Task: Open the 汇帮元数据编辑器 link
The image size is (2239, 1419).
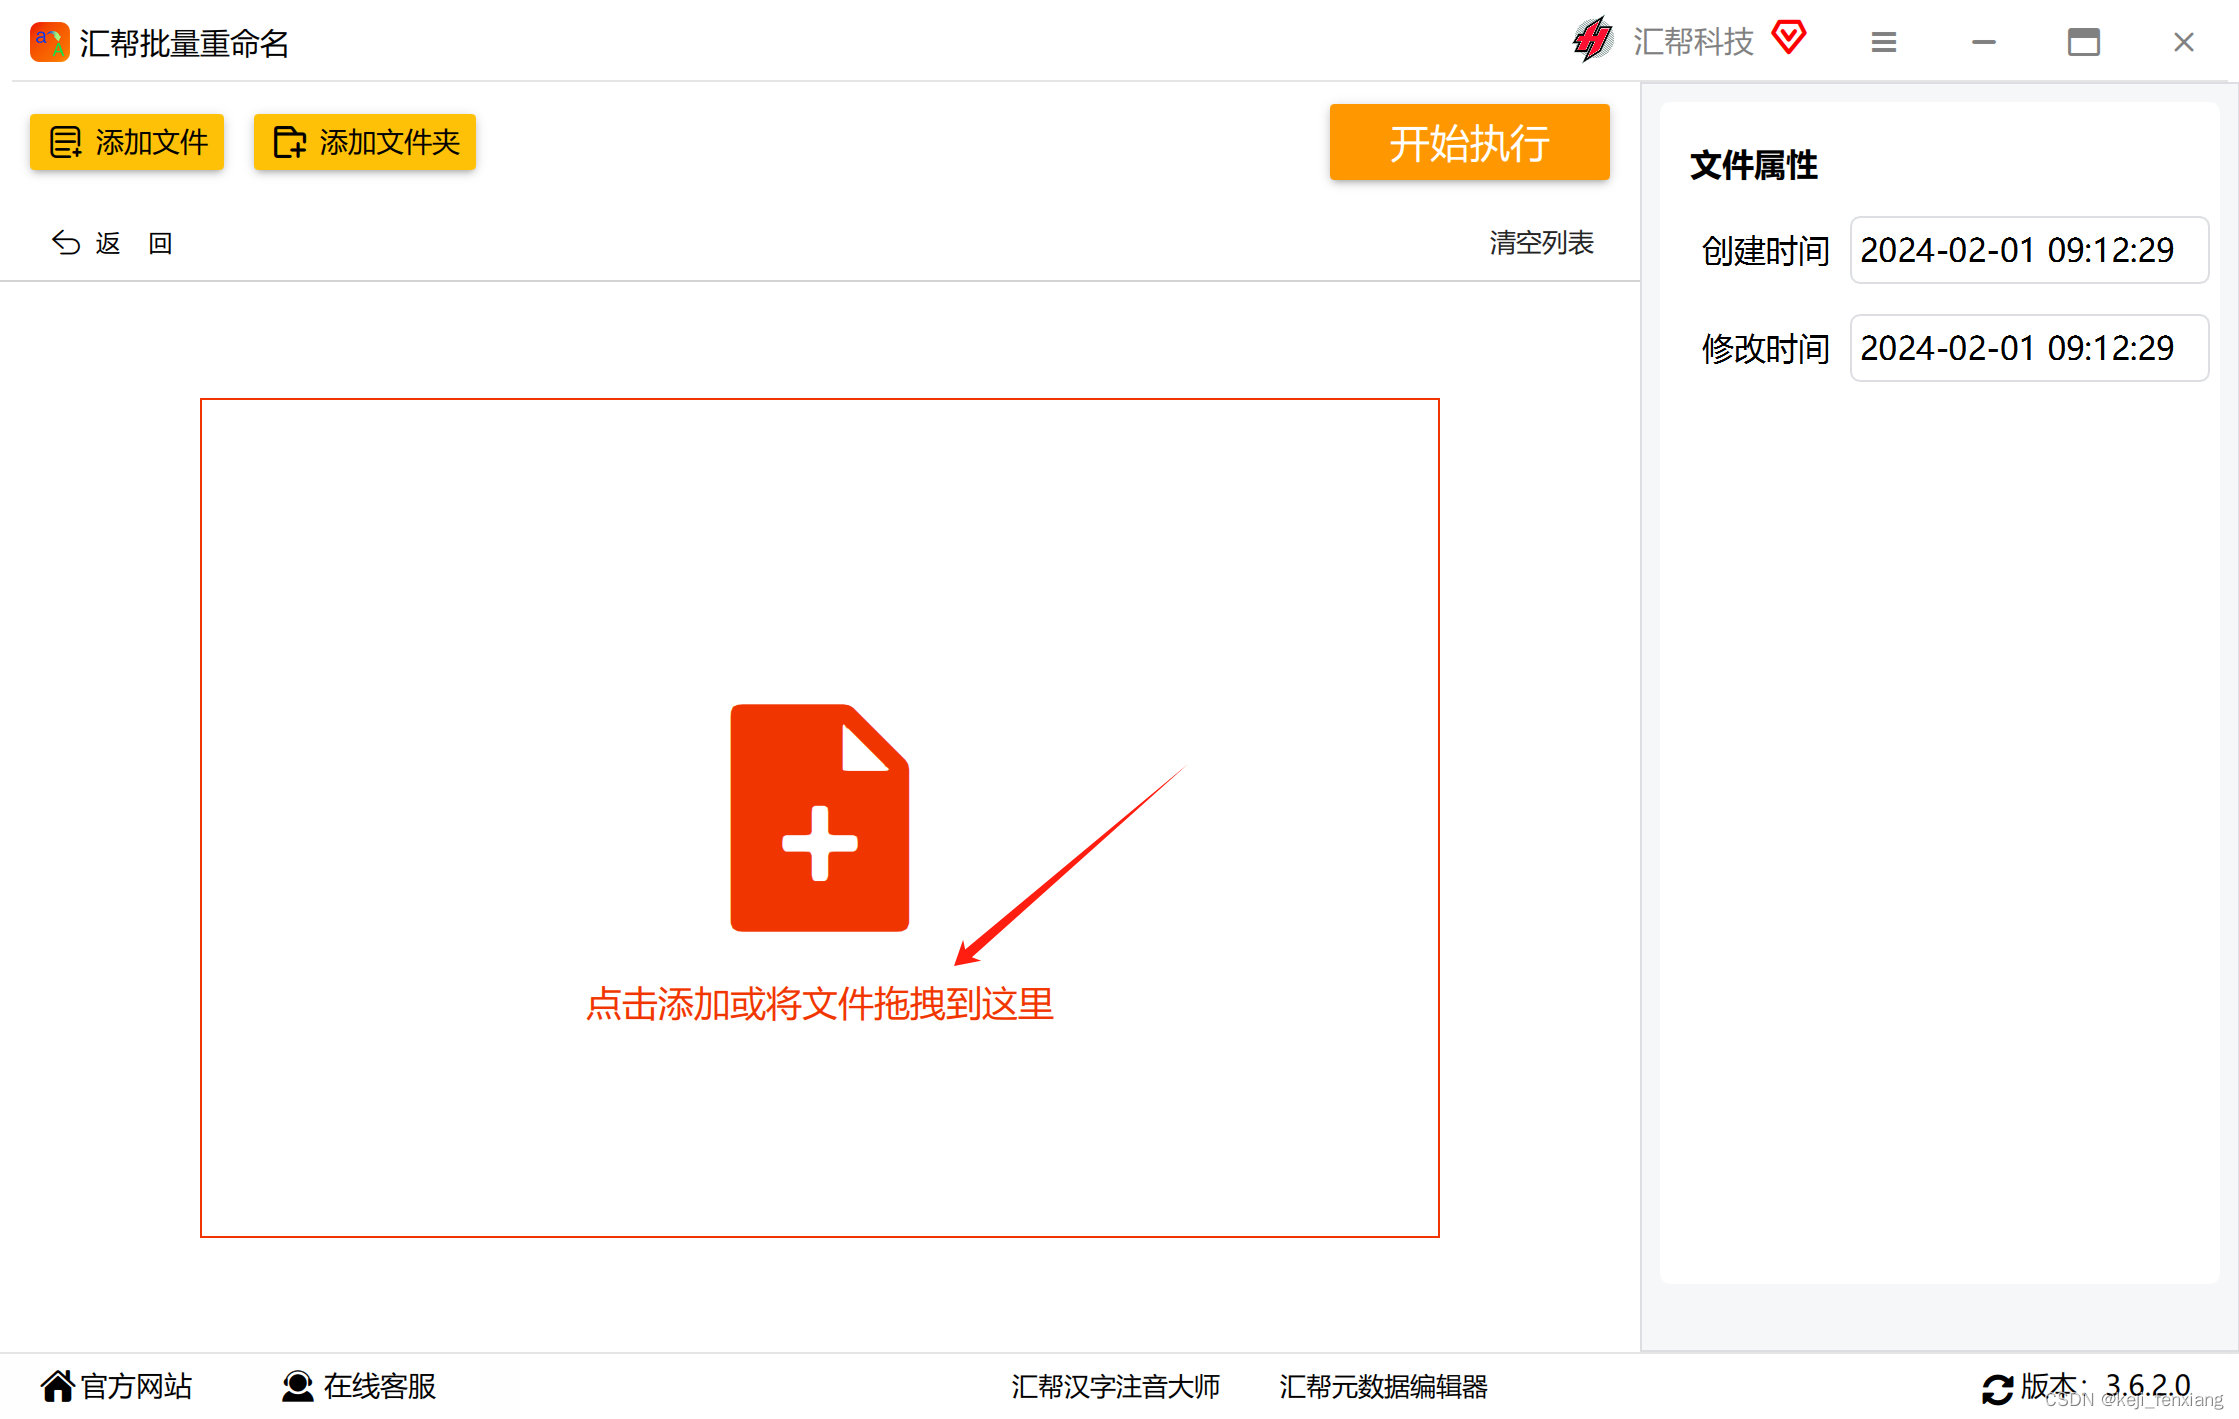Action: coord(1384,1387)
